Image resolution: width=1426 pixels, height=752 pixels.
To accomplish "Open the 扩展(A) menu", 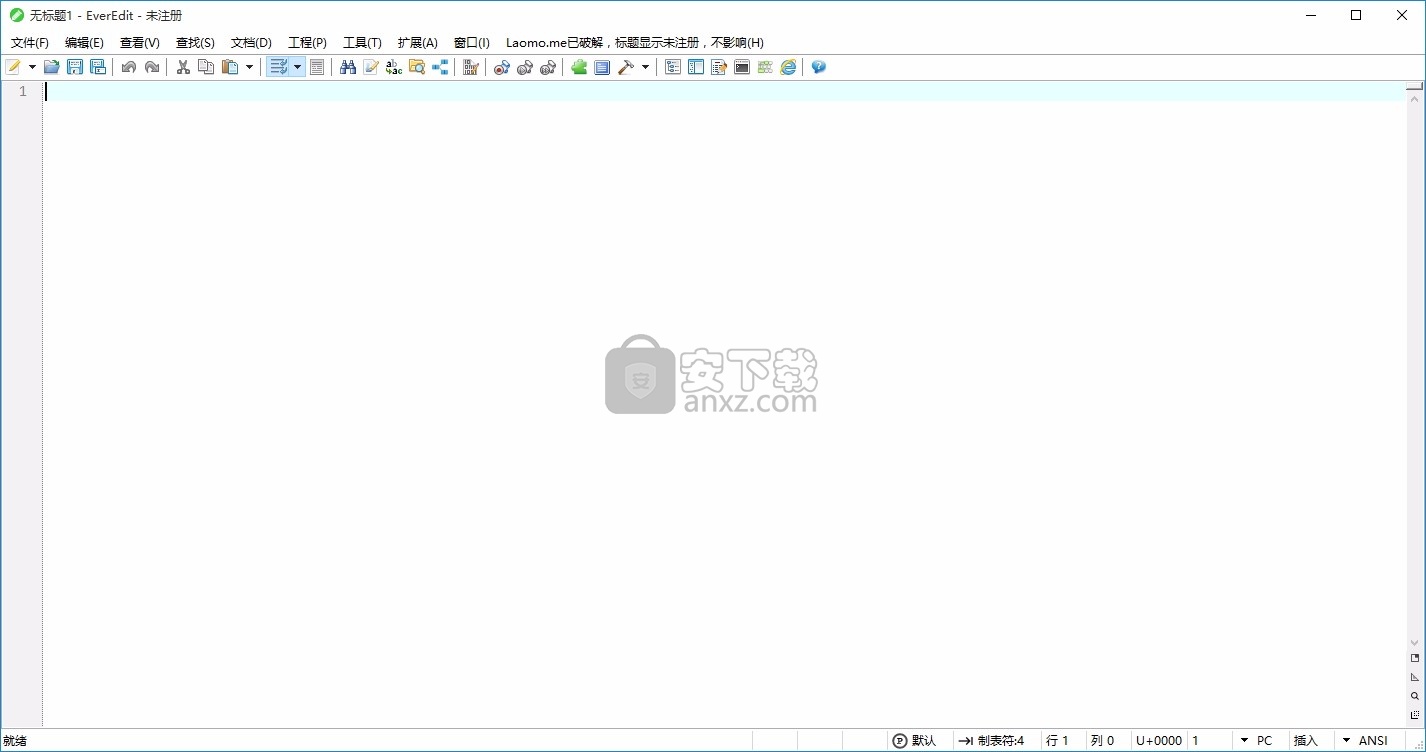I will [418, 43].
